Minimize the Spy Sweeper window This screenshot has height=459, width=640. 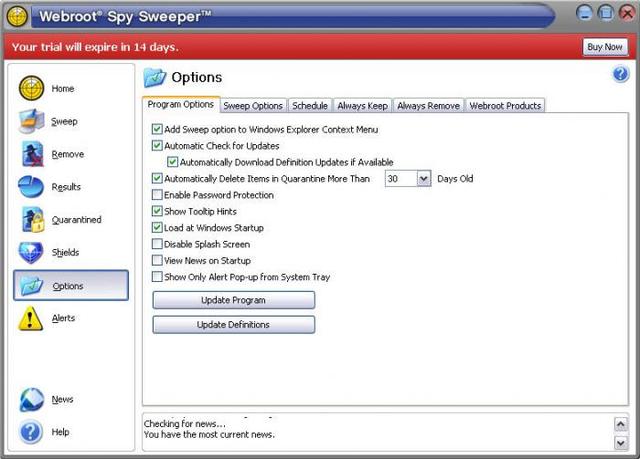[x=584, y=13]
